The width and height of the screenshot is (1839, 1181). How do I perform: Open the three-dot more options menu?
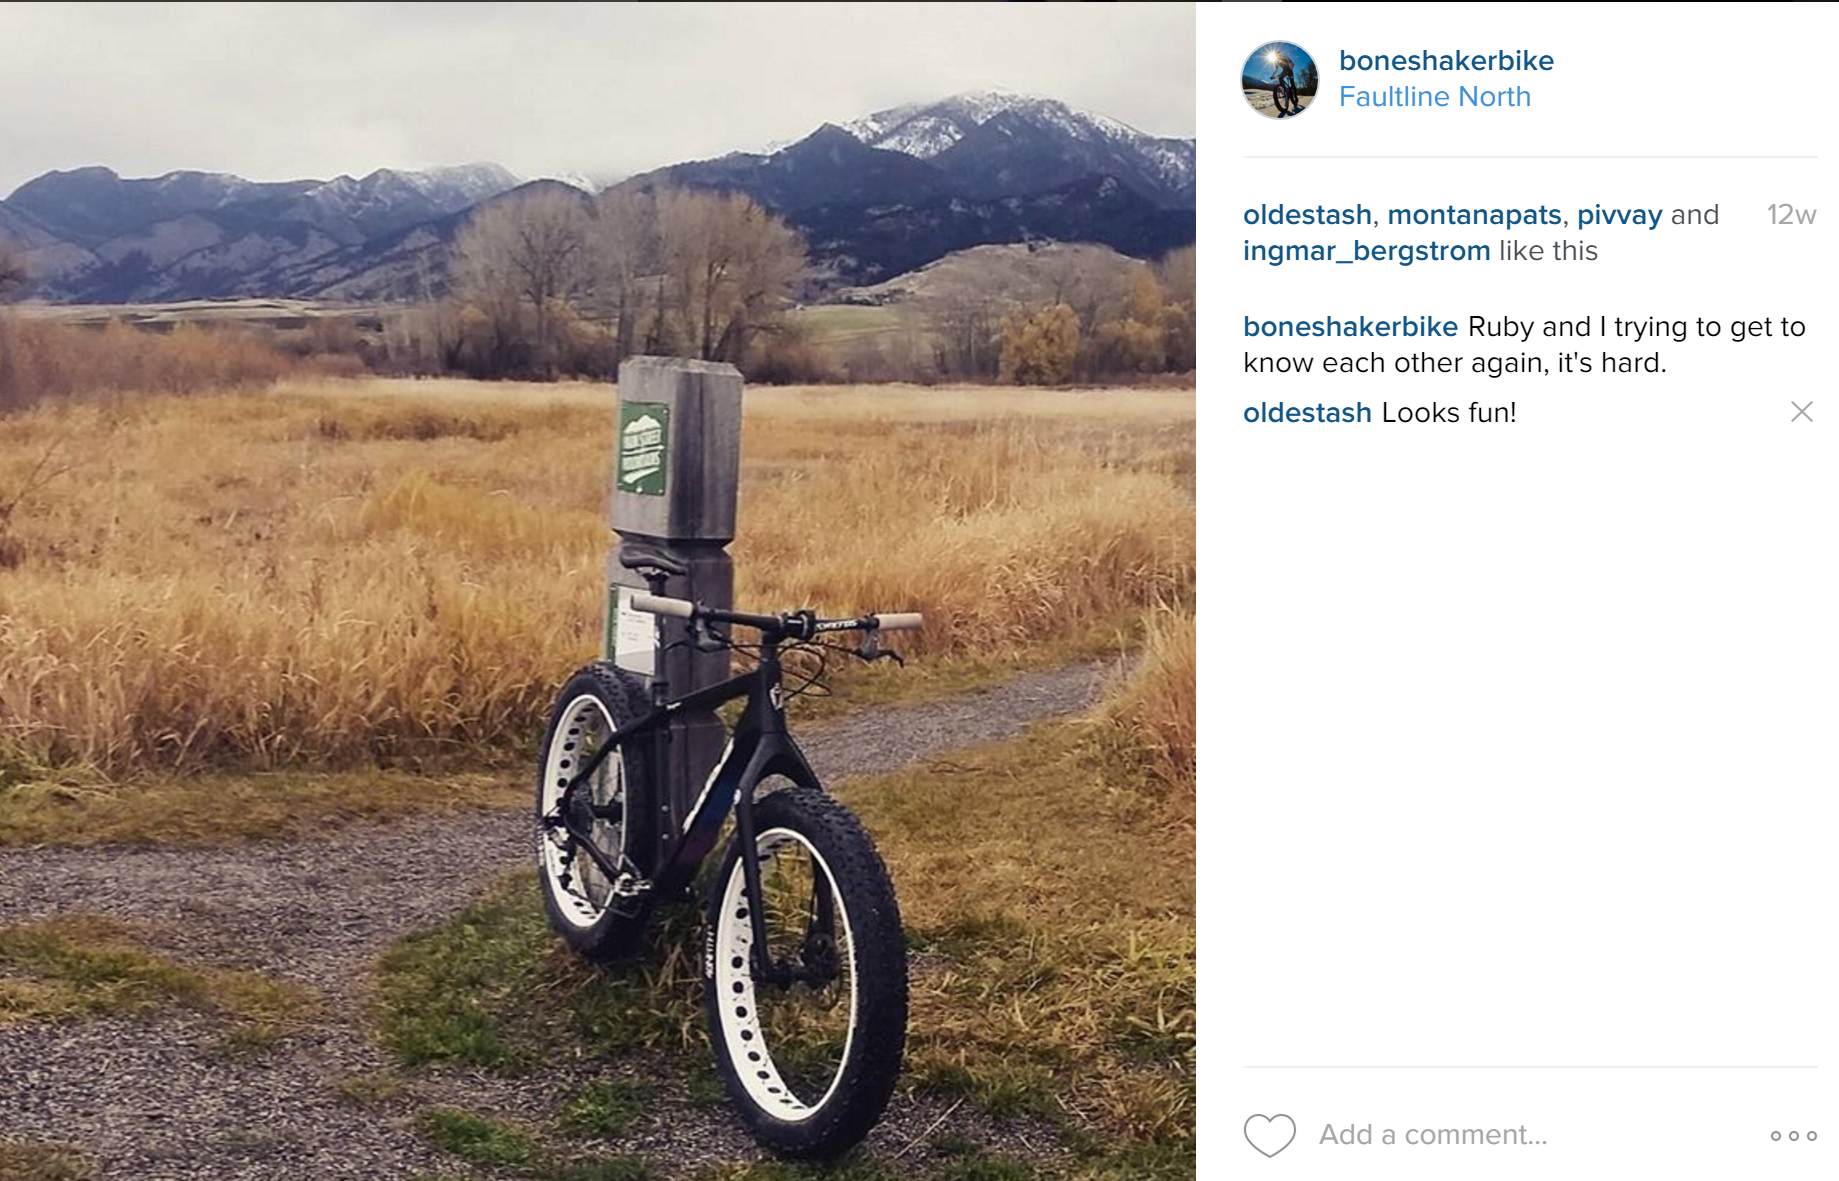point(1793,1136)
